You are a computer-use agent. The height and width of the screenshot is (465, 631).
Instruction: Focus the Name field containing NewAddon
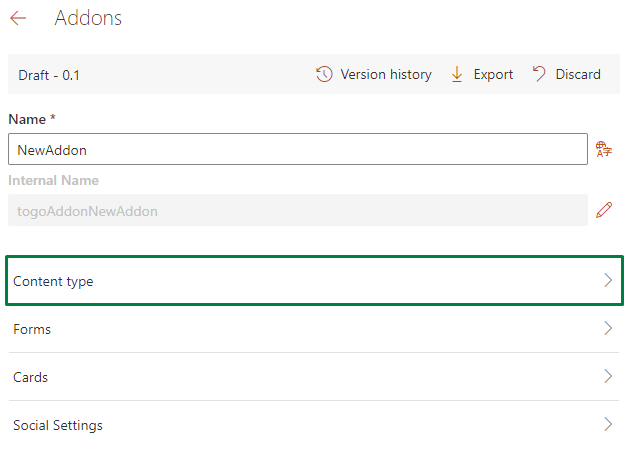pos(298,149)
